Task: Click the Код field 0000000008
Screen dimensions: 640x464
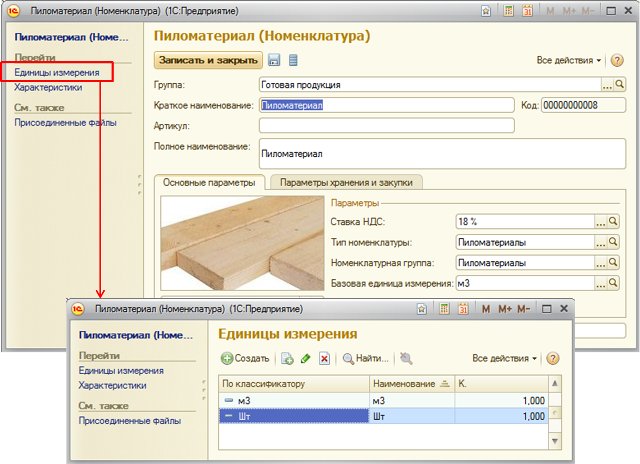Action: click(x=583, y=105)
